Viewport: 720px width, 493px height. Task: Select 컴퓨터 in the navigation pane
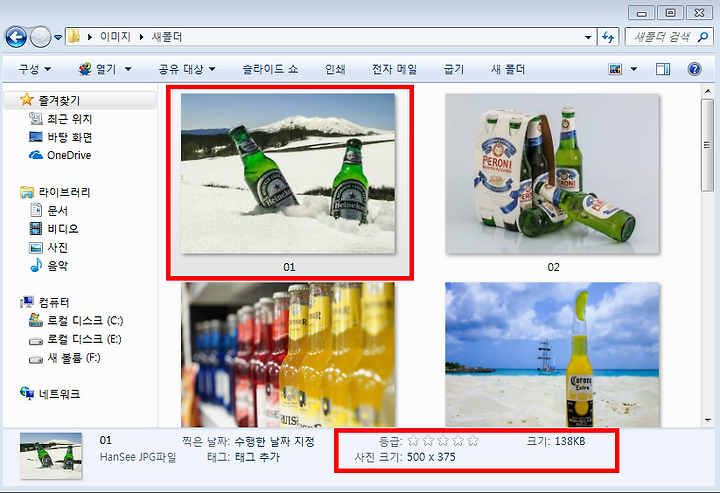54,303
